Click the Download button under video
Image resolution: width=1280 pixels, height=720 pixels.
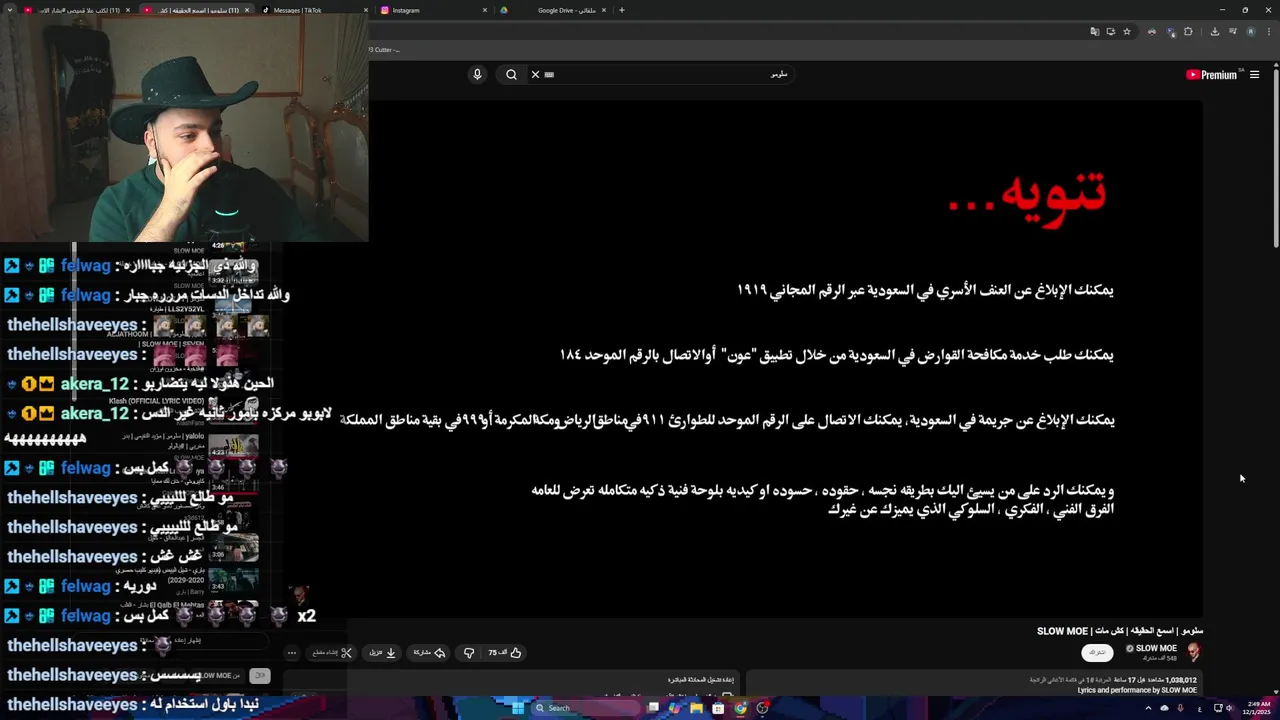click(383, 653)
